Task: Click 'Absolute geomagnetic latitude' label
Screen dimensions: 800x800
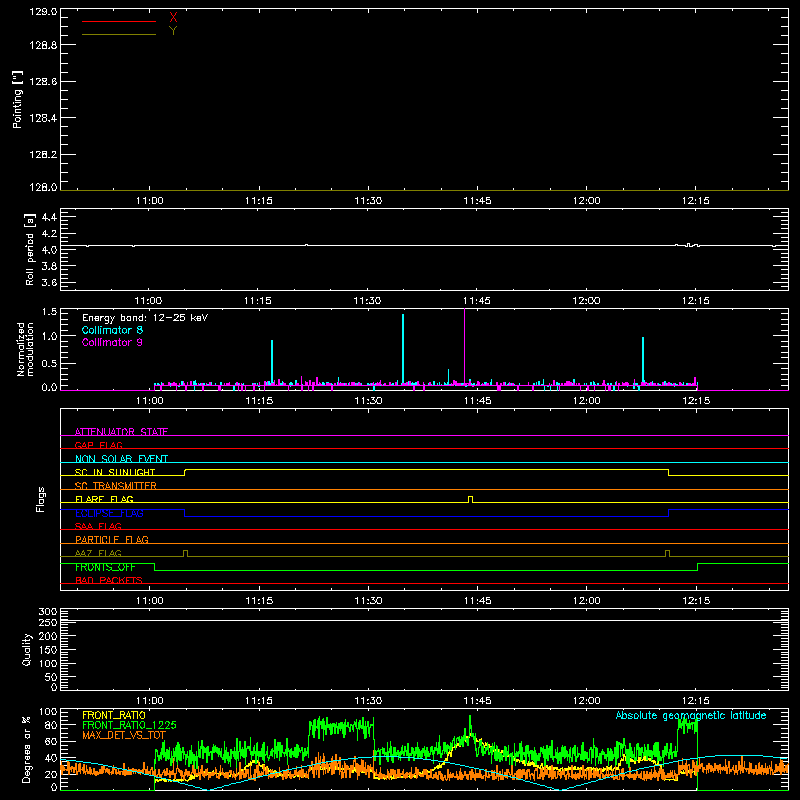Action: [x=691, y=715]
